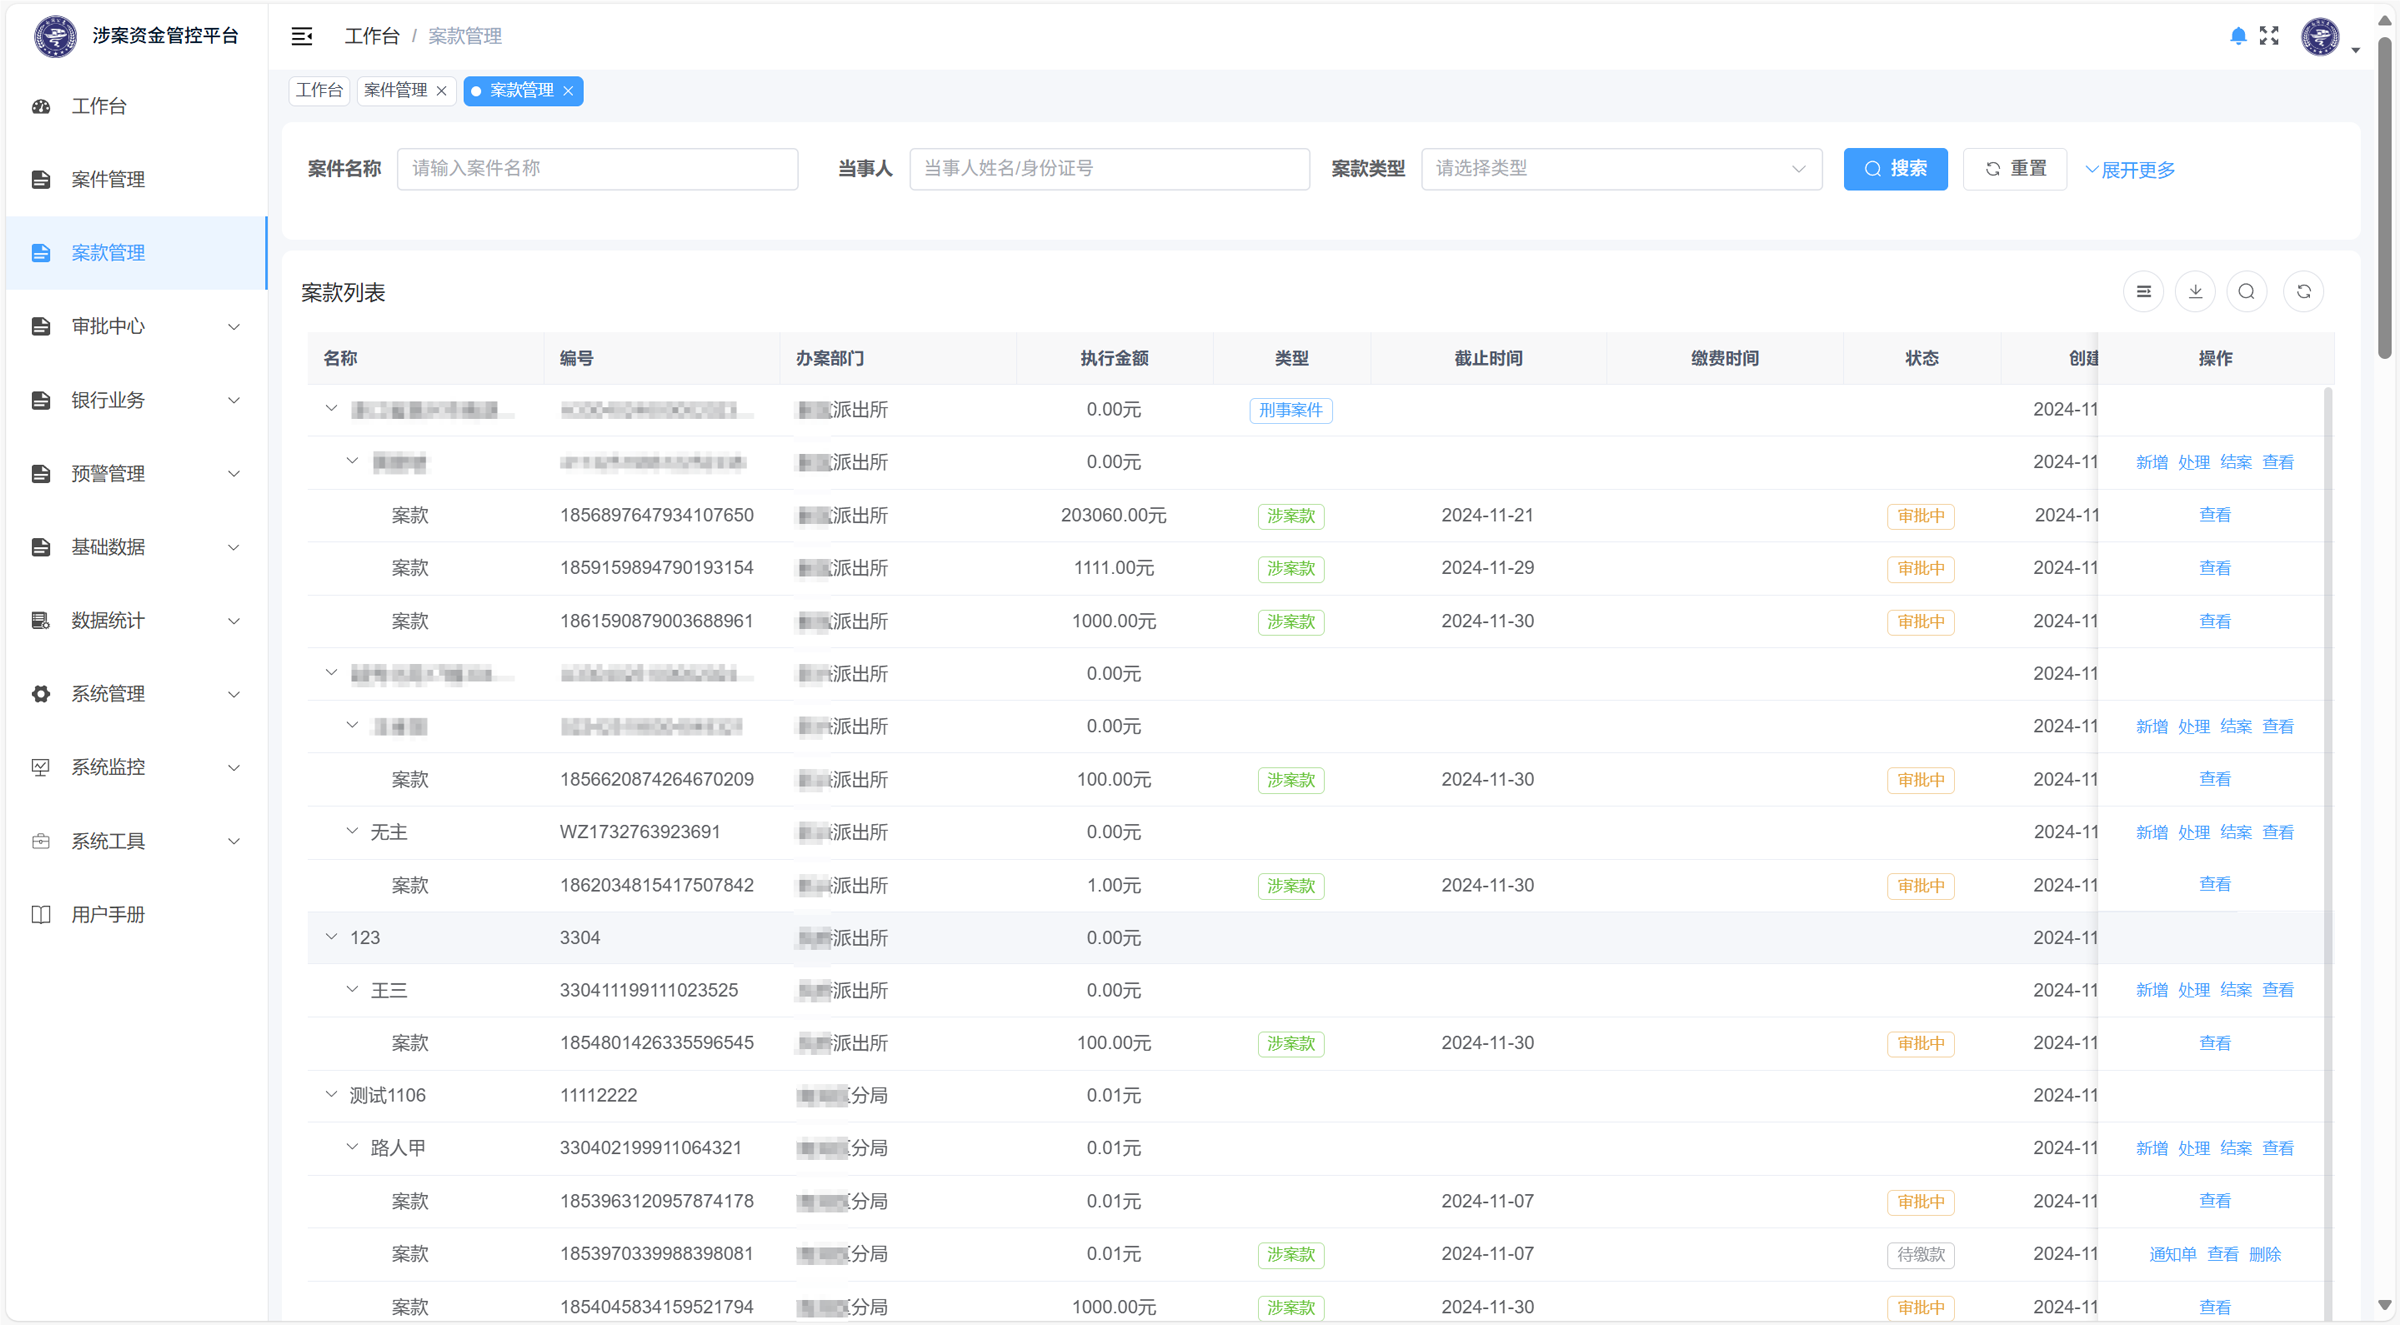Open the 案款类型 dropdown selector
Image resolution: width=2400 pixels, height=1325 pixels.
[x=1621, y=169]
